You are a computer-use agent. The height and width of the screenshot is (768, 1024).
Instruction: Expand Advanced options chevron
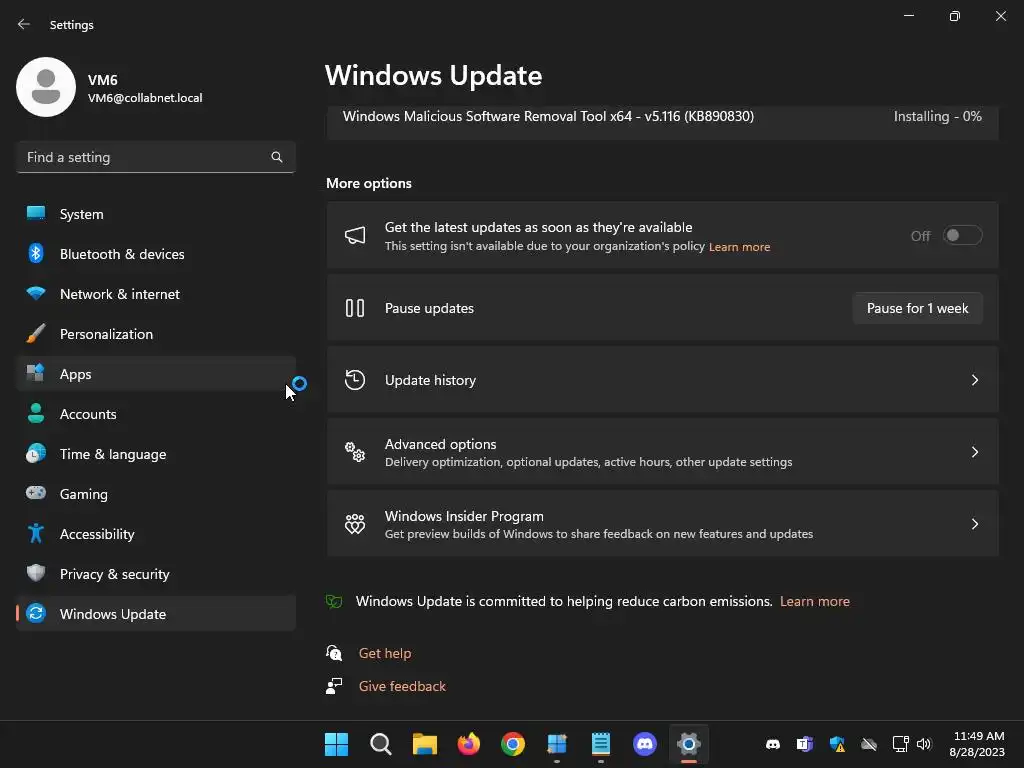click(x=974, y=452)
